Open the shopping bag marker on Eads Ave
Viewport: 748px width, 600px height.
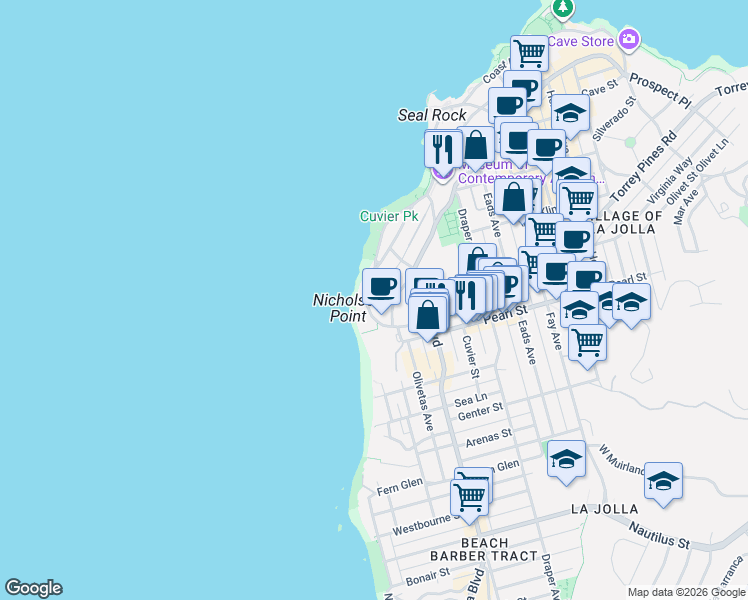[513, 199]
